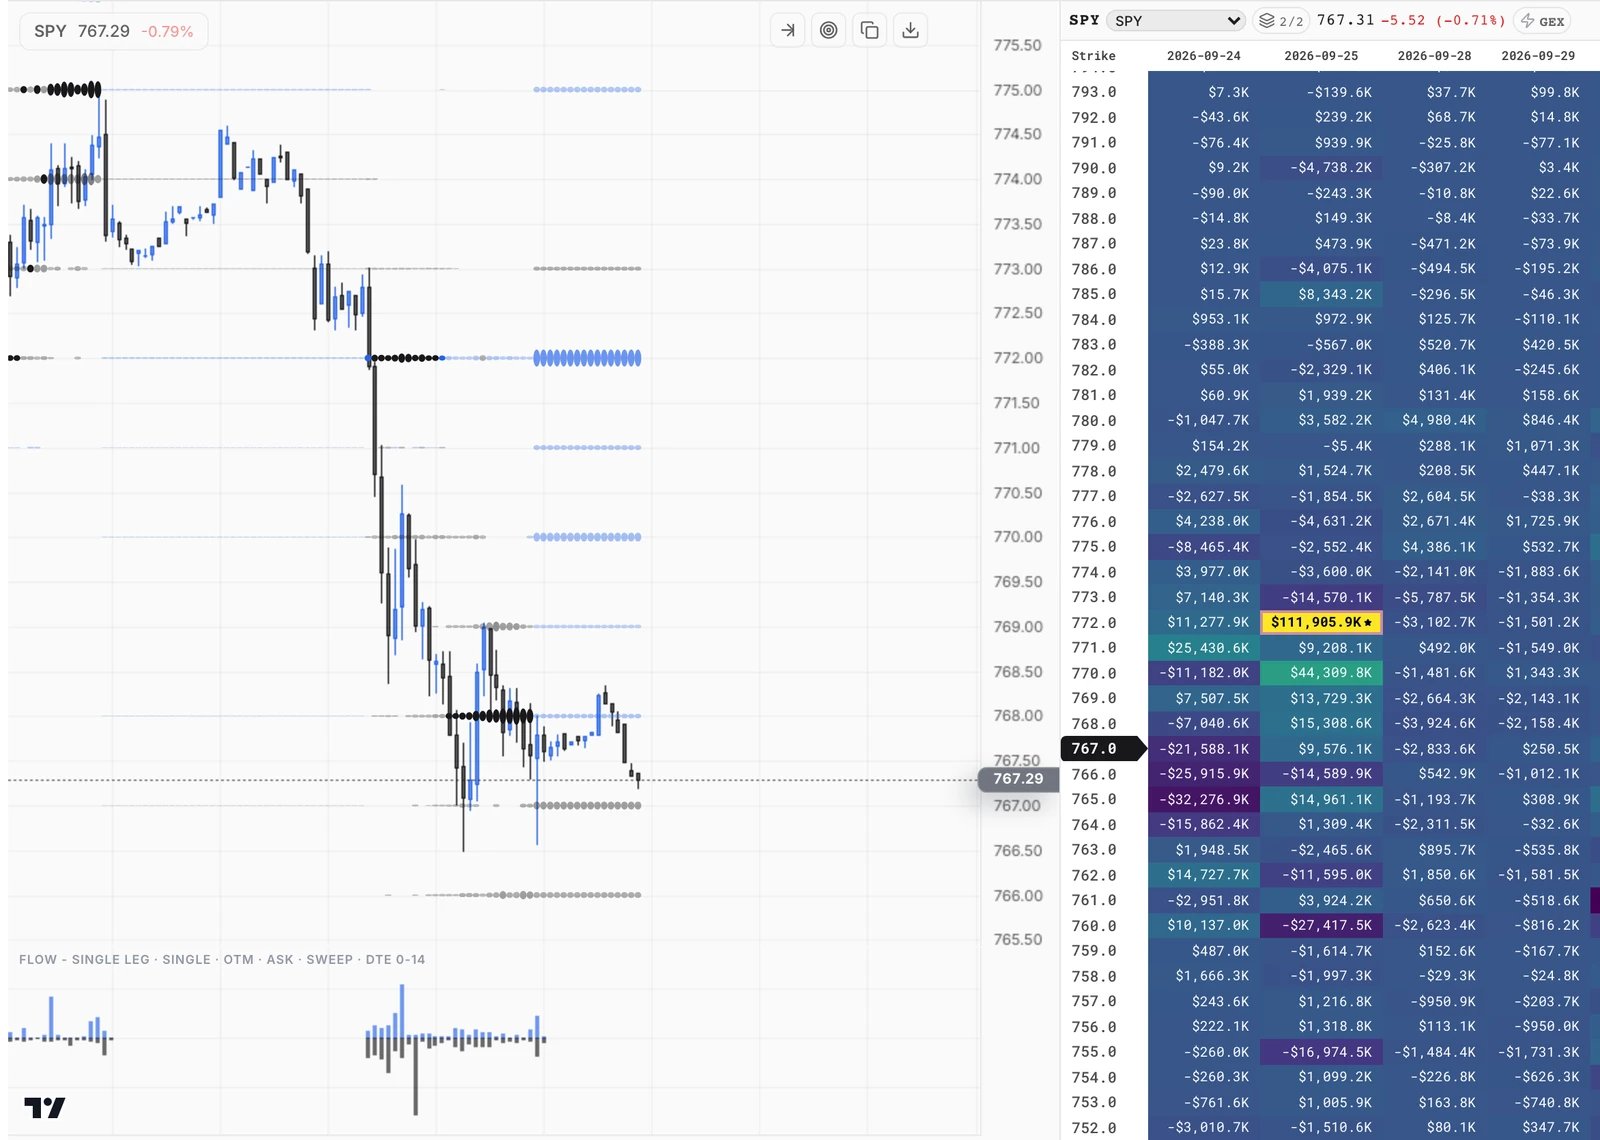Click the download chart icon
The height and width of the screenshot is (1140, 1600).
[910, 30]
